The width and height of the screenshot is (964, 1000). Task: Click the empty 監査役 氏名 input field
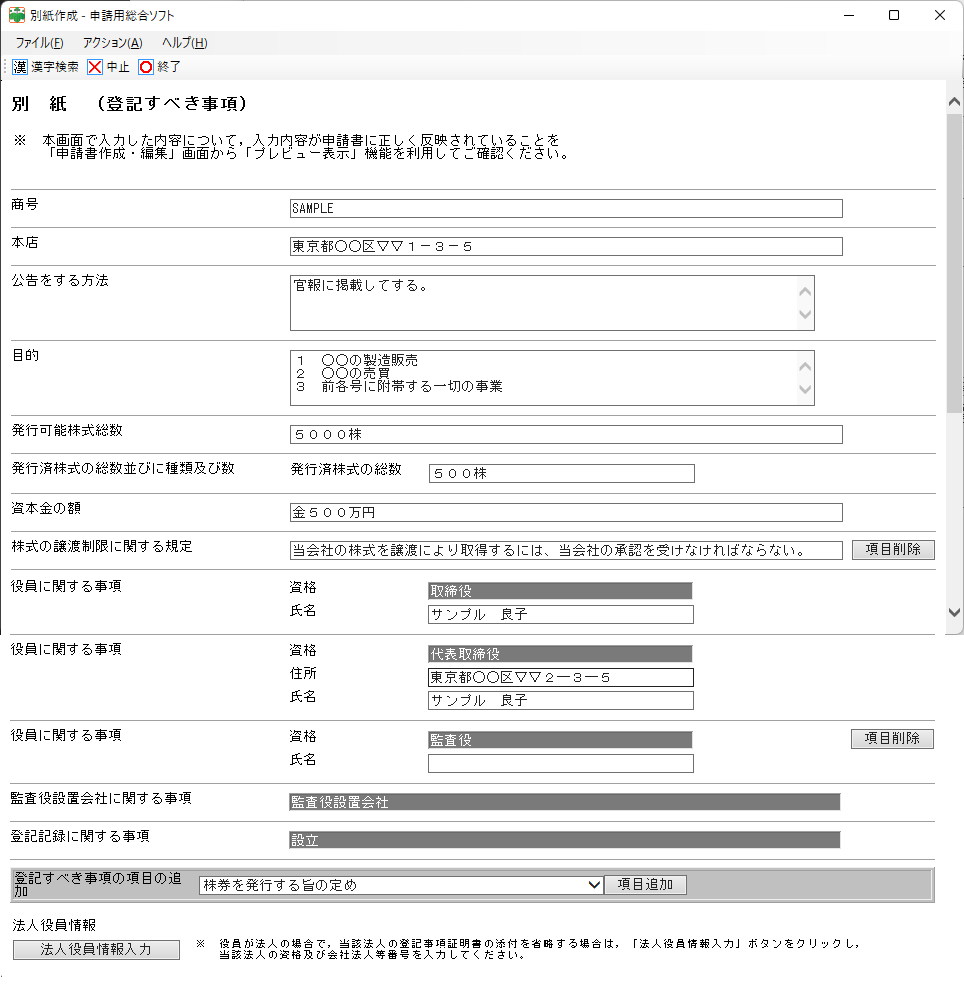pos(560,764)
